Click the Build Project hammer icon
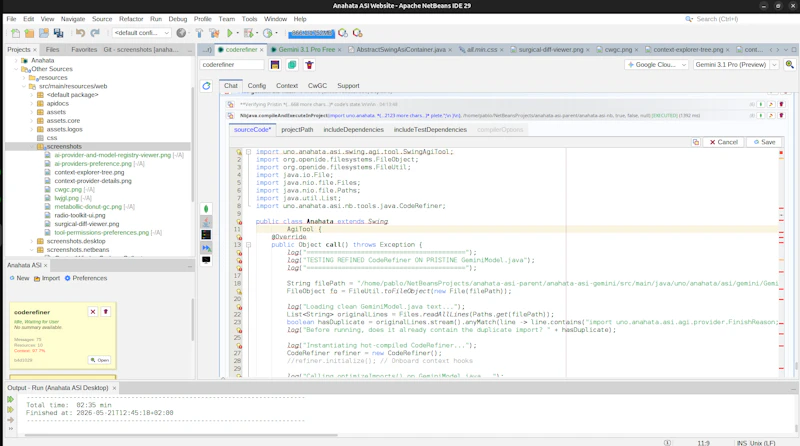The image size is (800, 446). [x=199, y=33]
